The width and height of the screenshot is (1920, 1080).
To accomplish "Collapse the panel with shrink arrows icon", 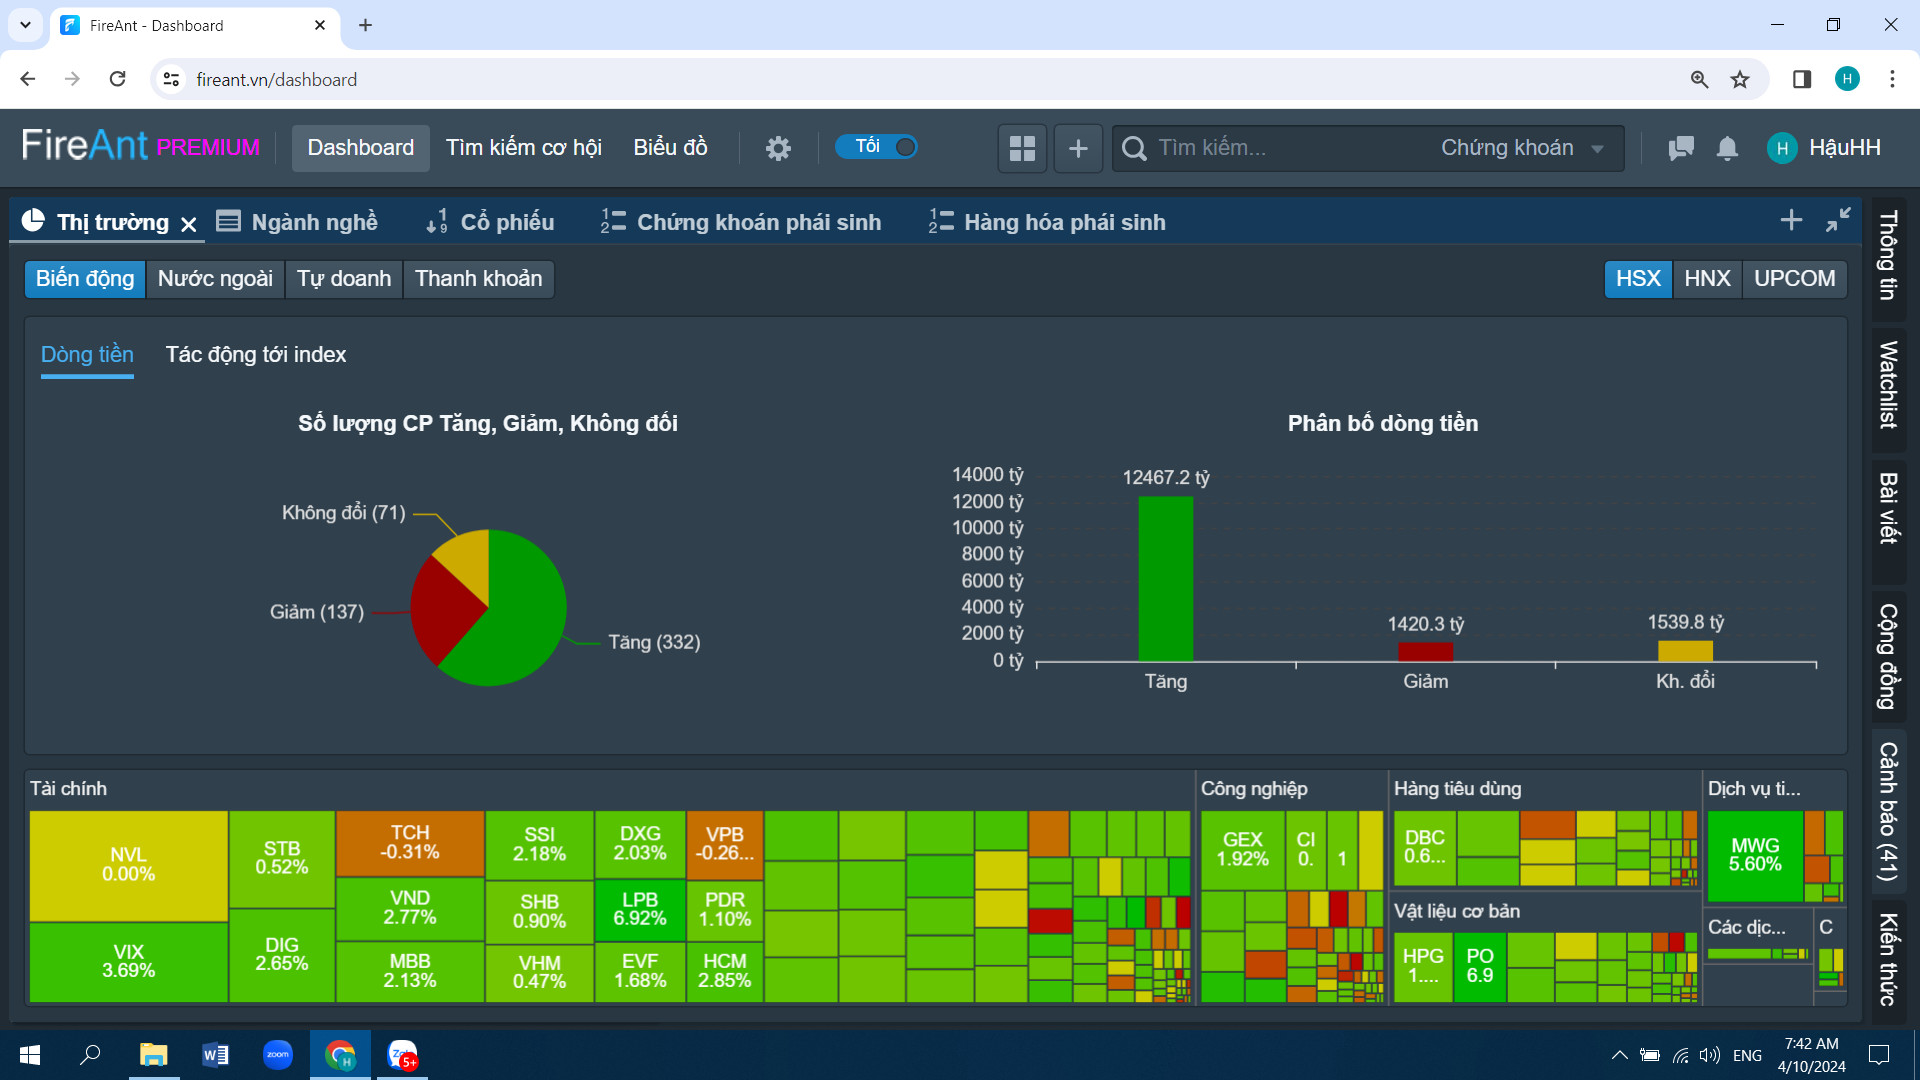I will pyautogui.click(x=1838, y=220).
